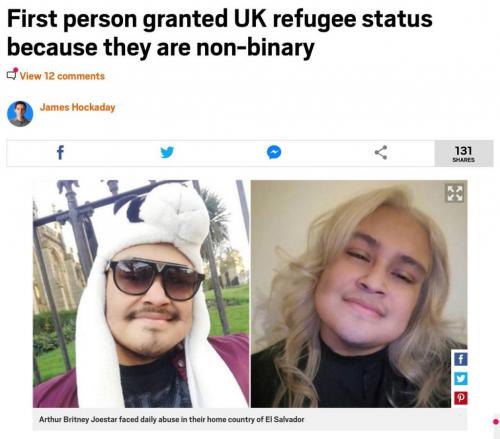Screen dimensions: 500x439
Task: Share image on Facebook using overlay icon
Action: pyautogui.click(x=461, y=359)
